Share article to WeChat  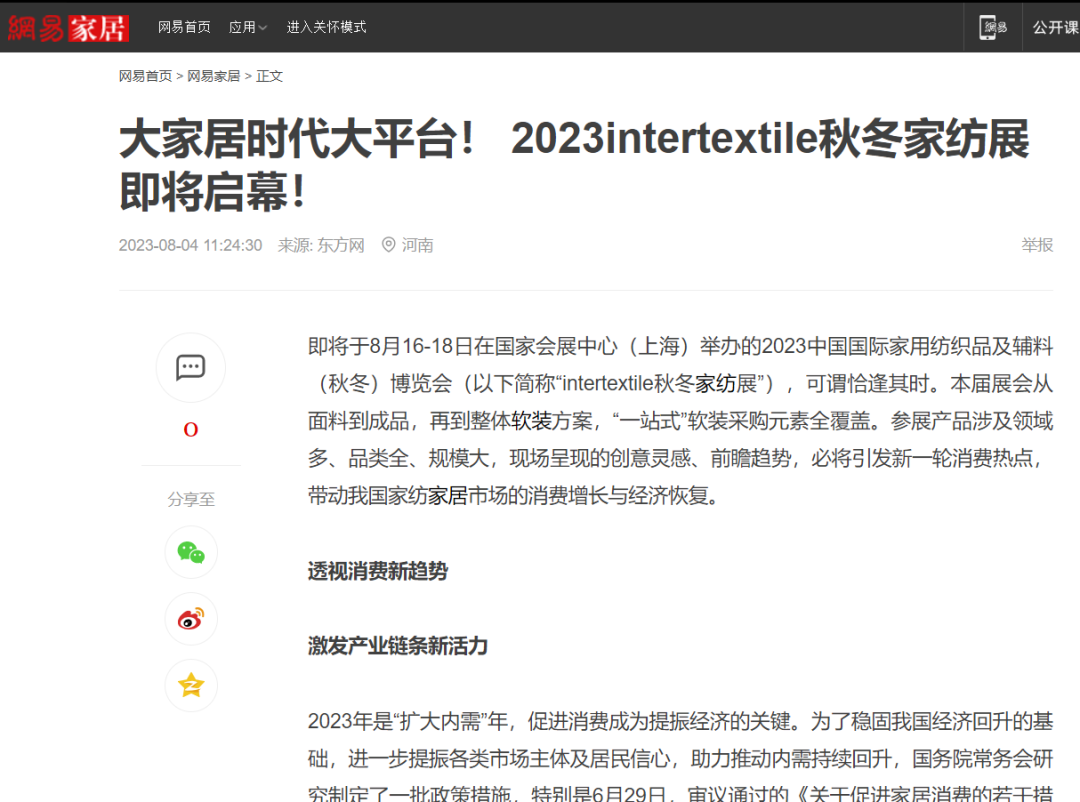coord(190,552)
